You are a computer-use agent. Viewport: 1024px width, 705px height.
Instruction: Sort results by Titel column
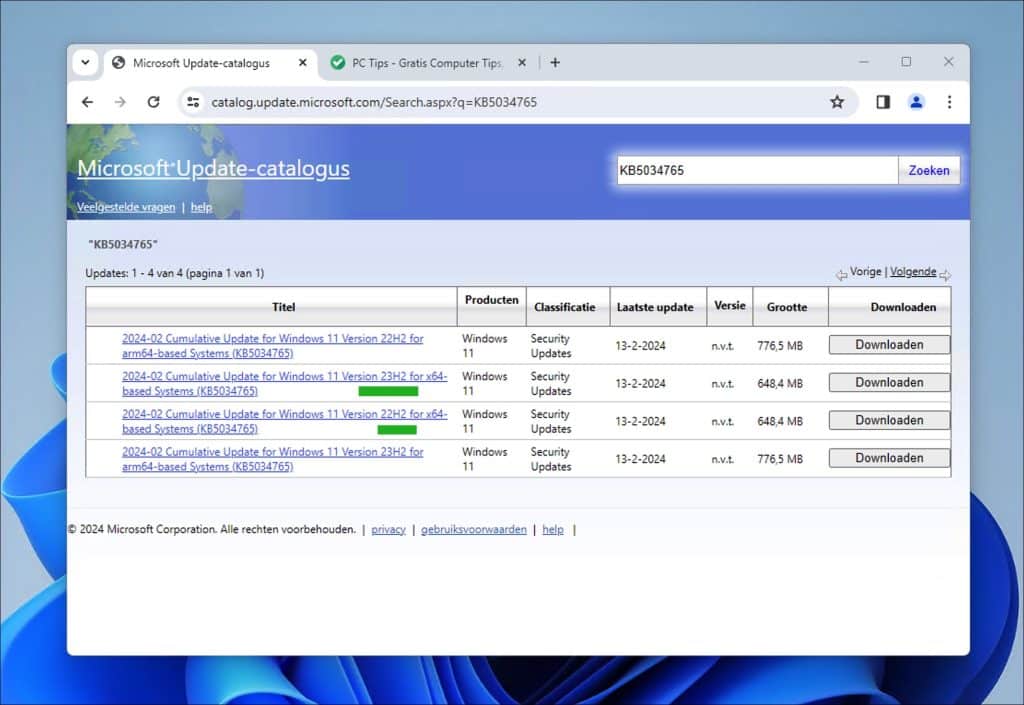coord(283,307)
